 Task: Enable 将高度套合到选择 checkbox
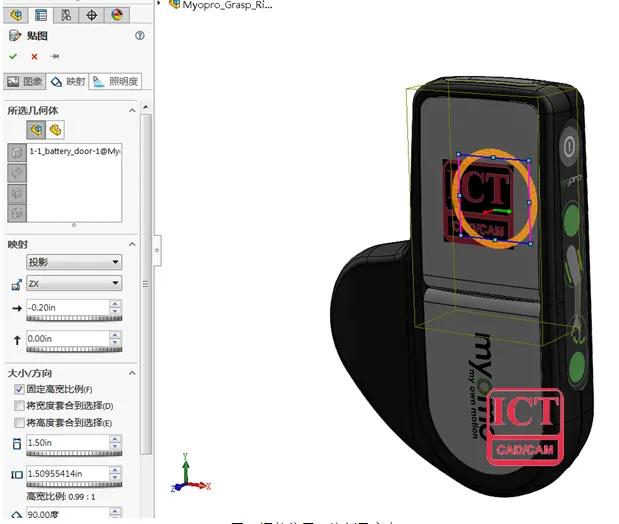coord(19,423)
